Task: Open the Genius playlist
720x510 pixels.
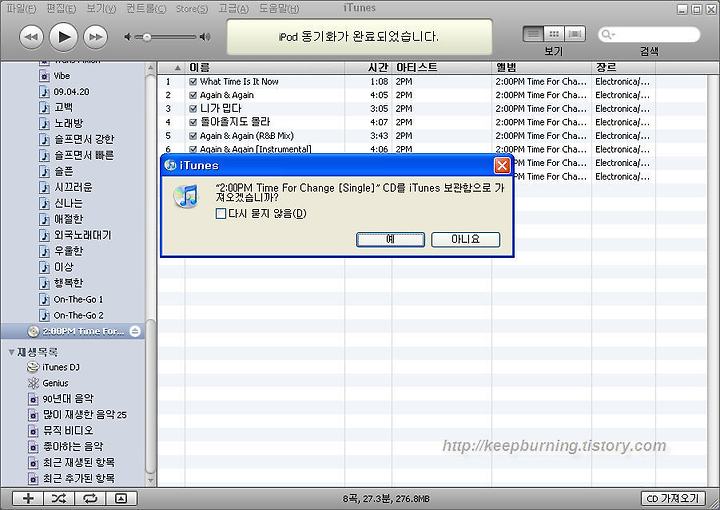Action: (x=55, y=383)
